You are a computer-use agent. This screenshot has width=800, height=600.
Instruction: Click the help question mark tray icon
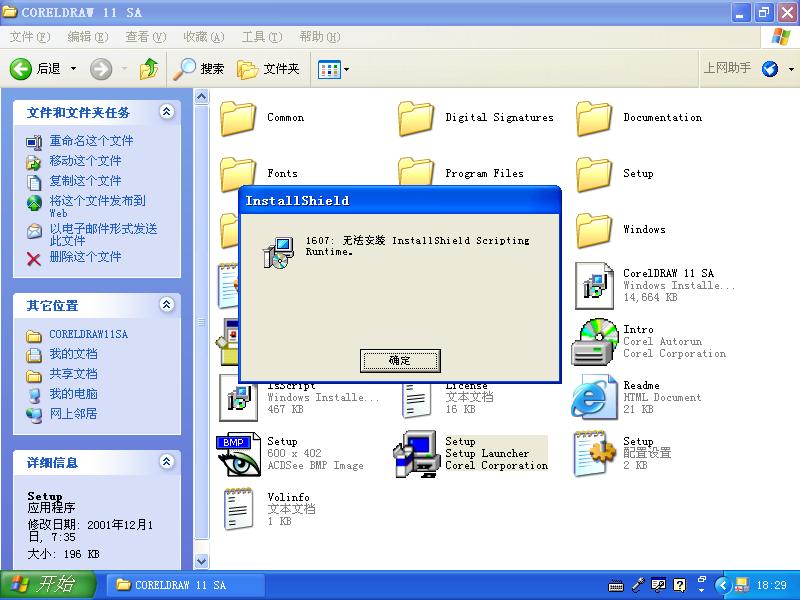tap(680, 585)
